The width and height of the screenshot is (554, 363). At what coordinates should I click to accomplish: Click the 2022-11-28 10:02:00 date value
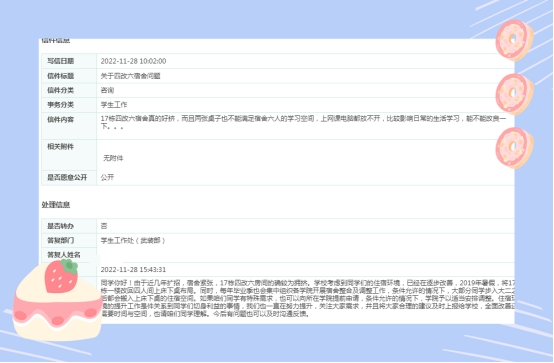pos(133,61)
